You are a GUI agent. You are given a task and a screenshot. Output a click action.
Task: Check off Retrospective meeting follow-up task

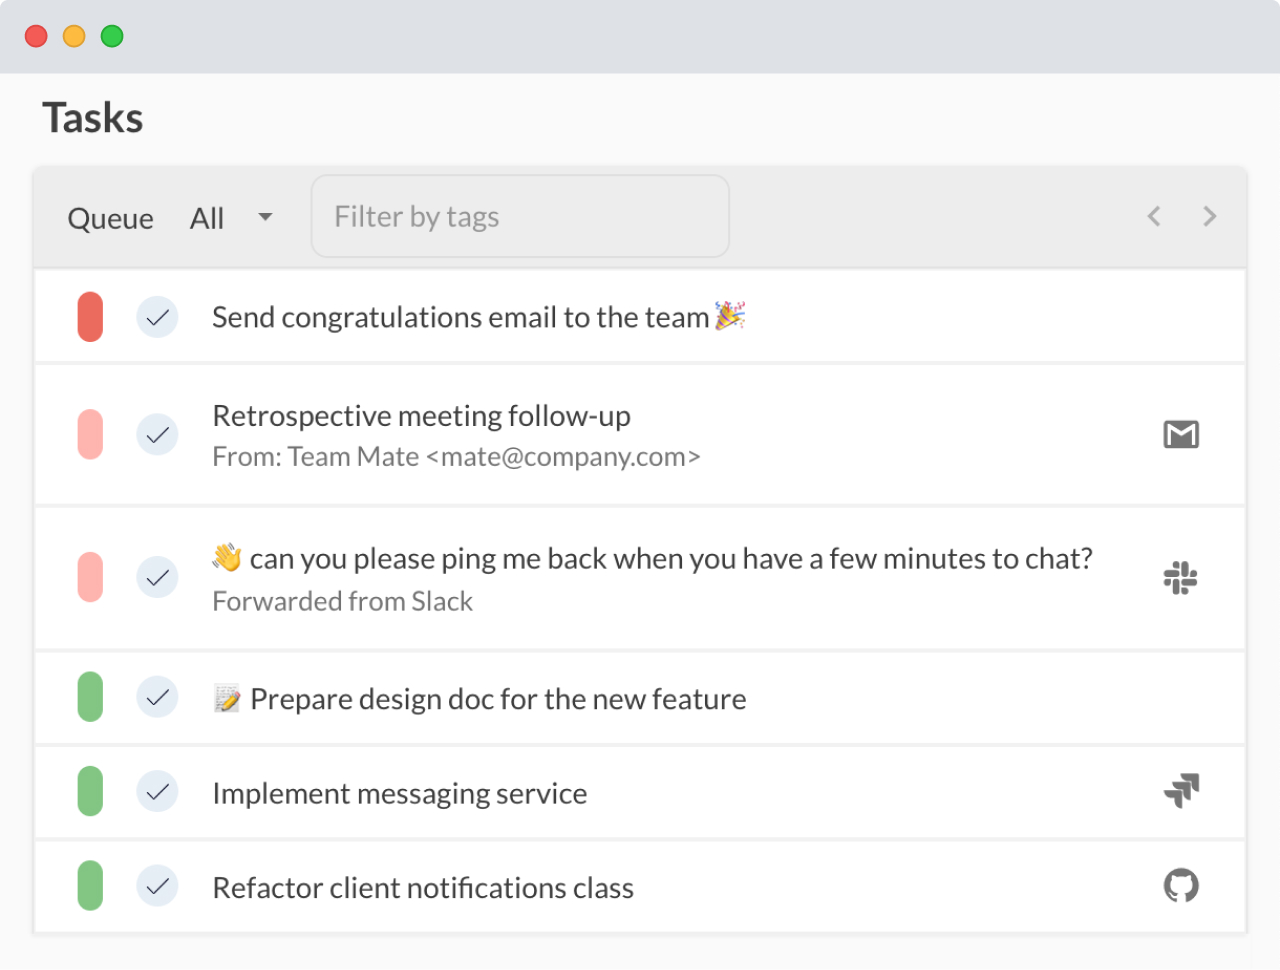(x=157, y=435)
